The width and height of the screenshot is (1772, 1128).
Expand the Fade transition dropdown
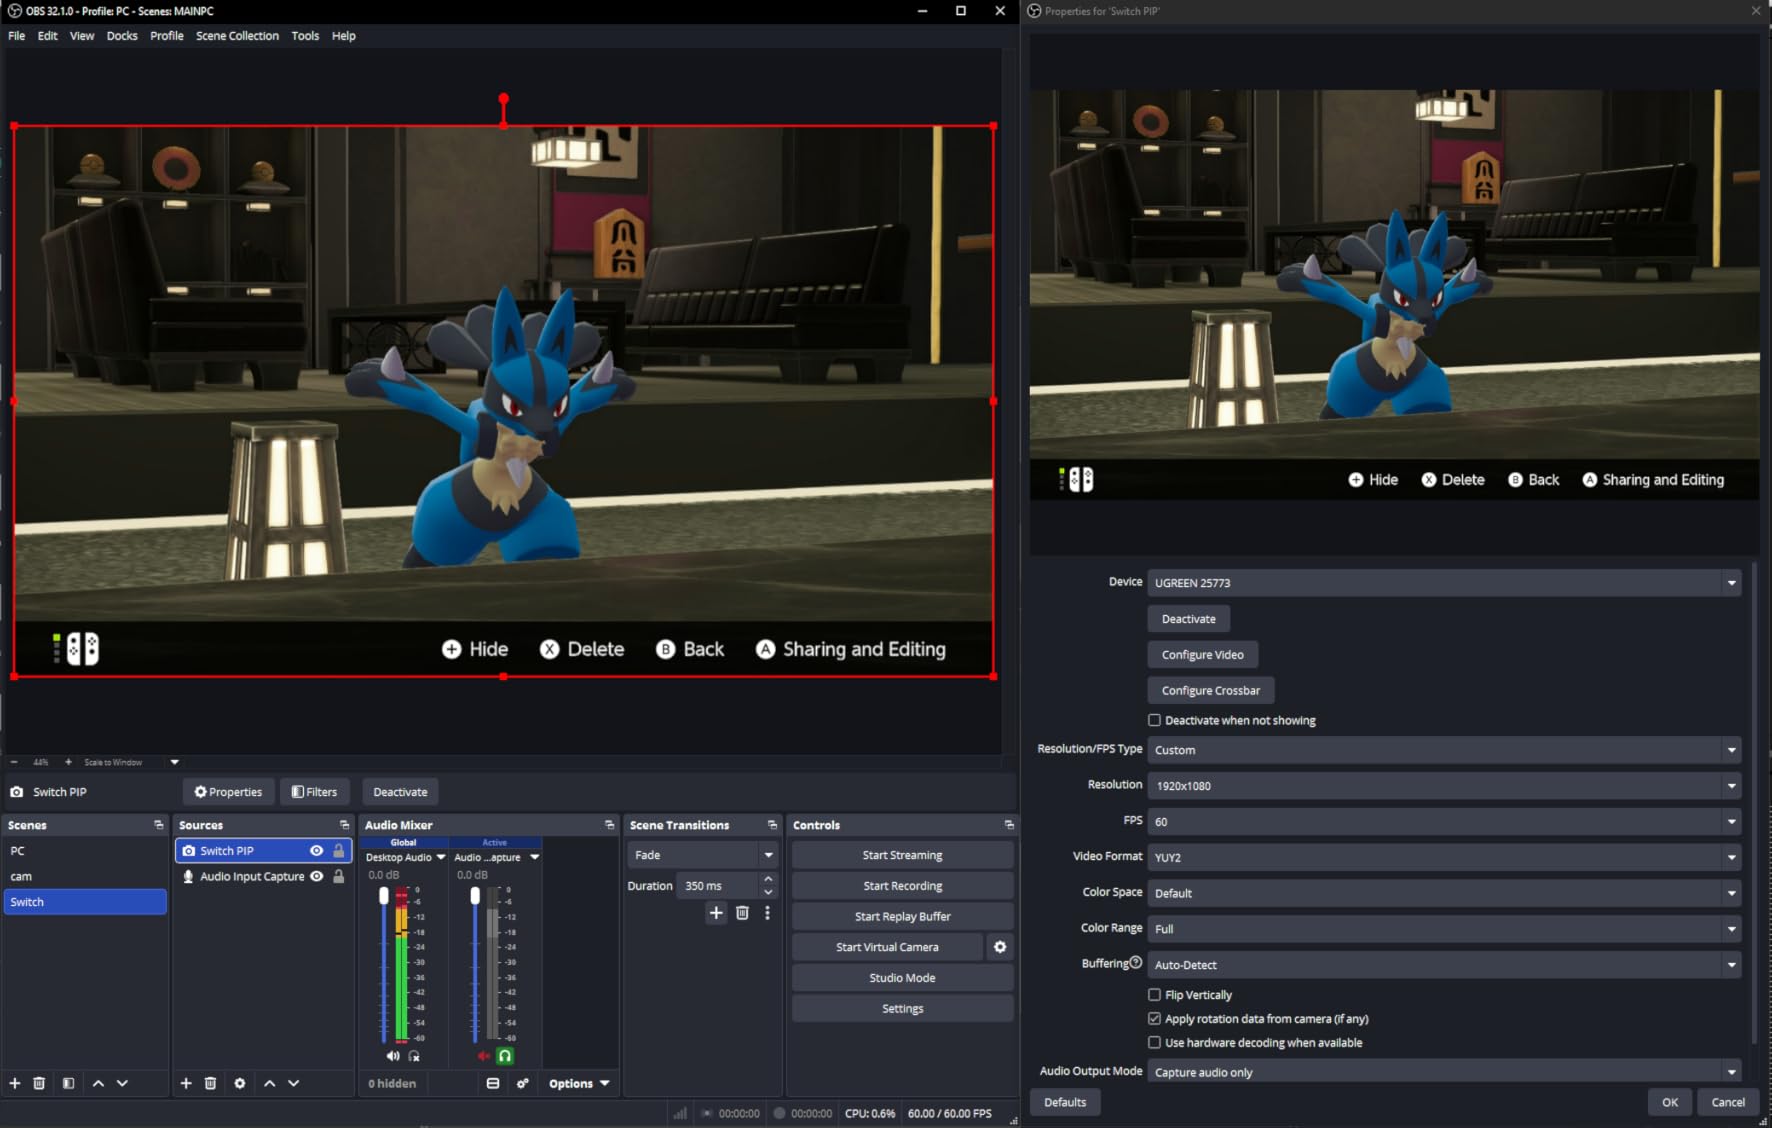coord(703,855)
